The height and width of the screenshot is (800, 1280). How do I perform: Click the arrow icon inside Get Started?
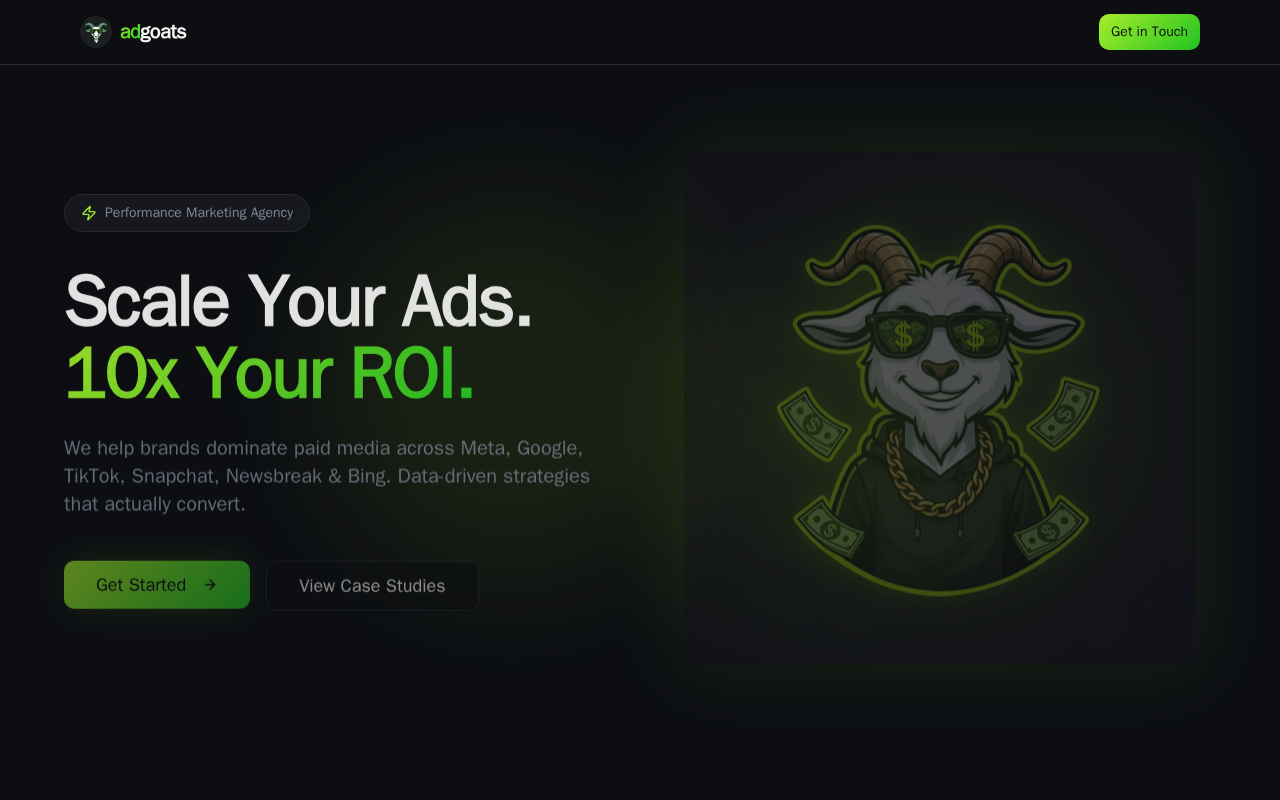pyautogui.click(x=210, y=585)
